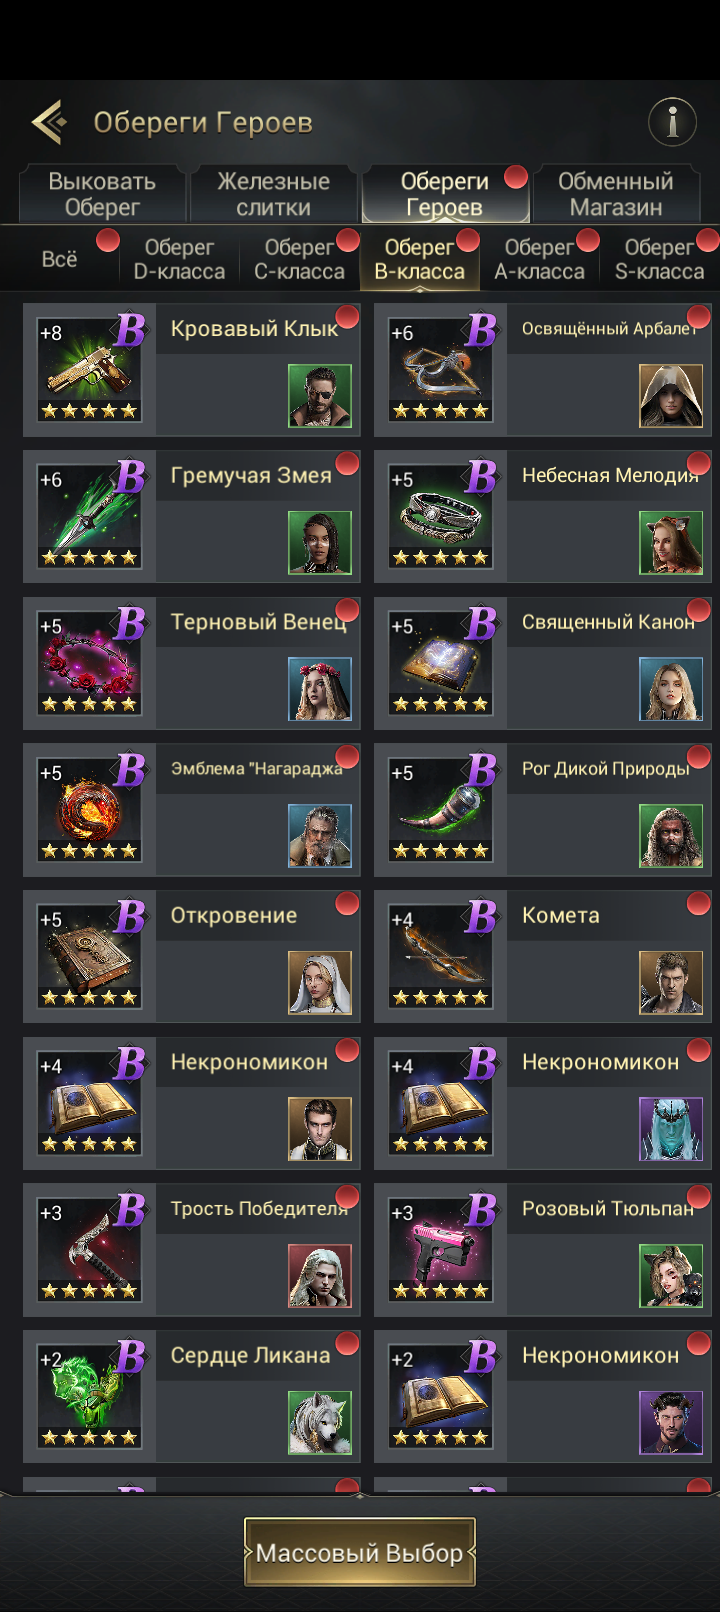
Task: Filter by Оберег S-класса
Action: click(x=660, y=259)
